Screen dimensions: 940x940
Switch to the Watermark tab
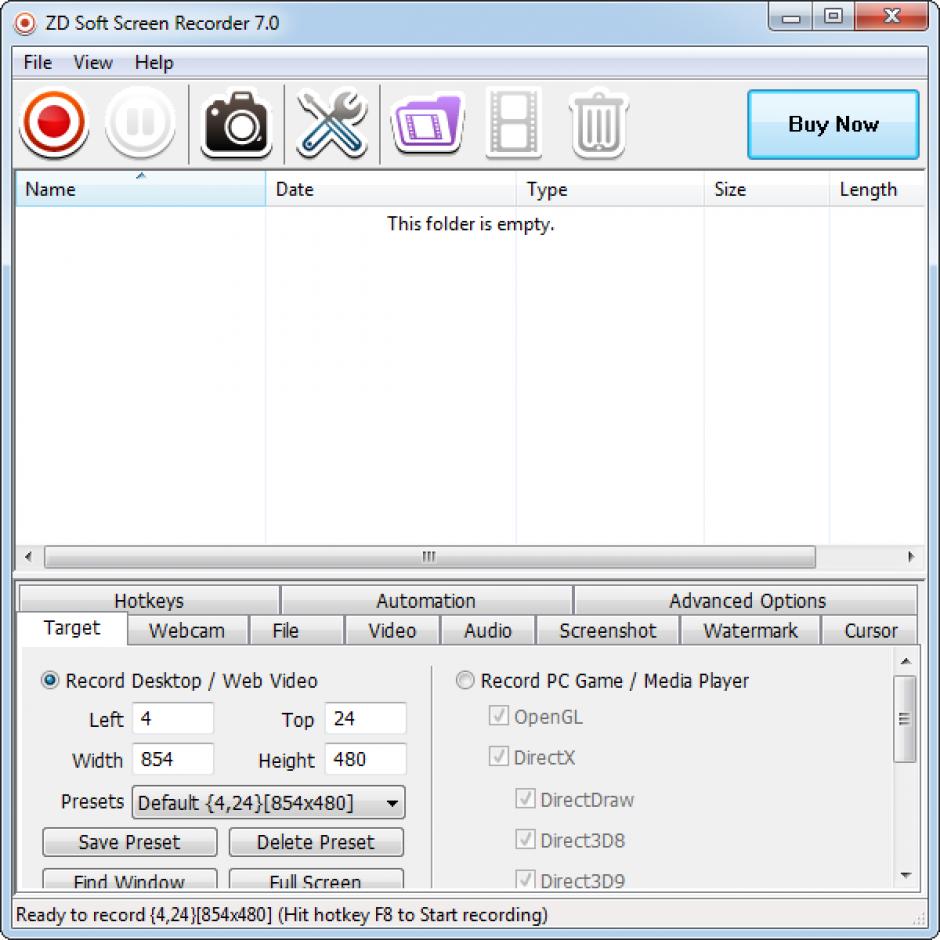pyautogui.click(x=750, y=630)
